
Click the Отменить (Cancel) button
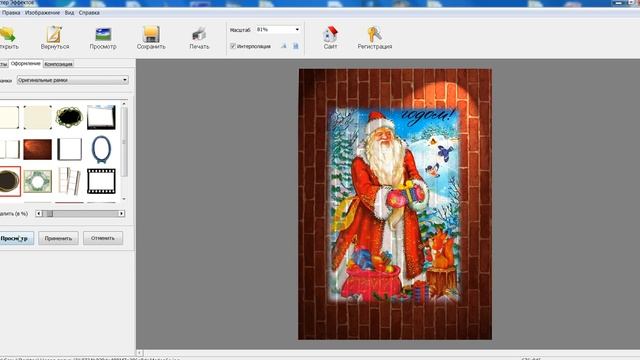pos(103,238)
